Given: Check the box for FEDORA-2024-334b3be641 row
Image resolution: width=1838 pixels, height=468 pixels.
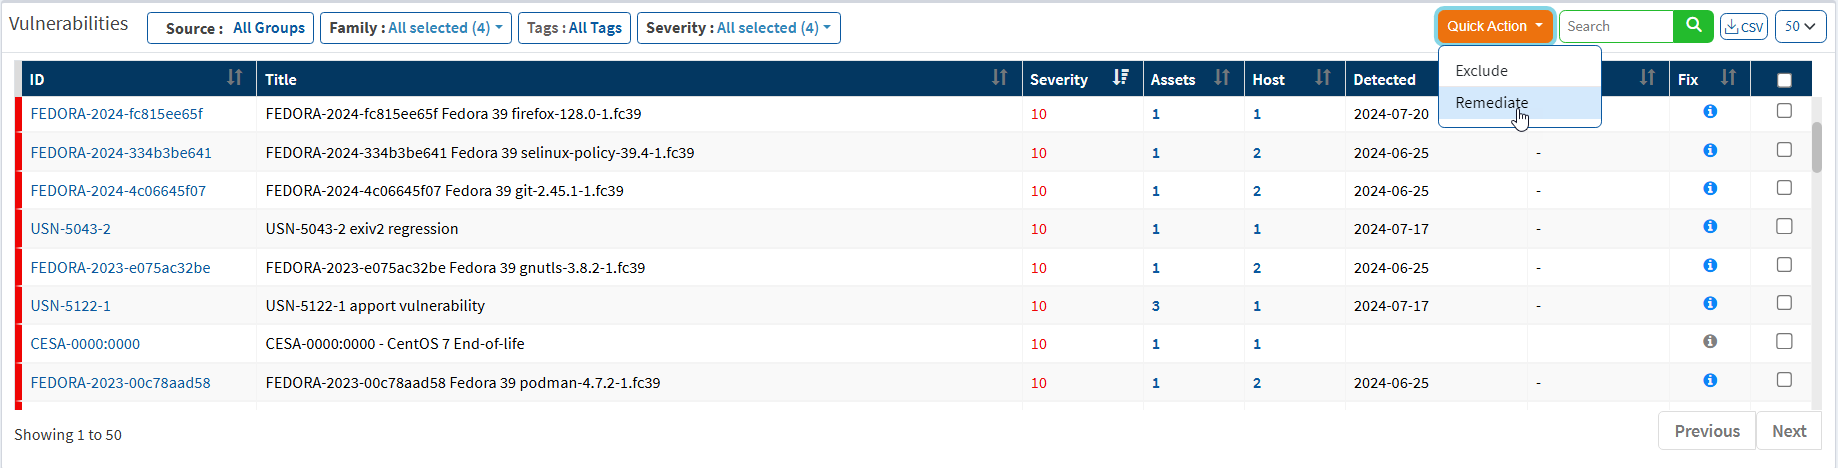Looking at the screenshot, I should click(1784, 150).
